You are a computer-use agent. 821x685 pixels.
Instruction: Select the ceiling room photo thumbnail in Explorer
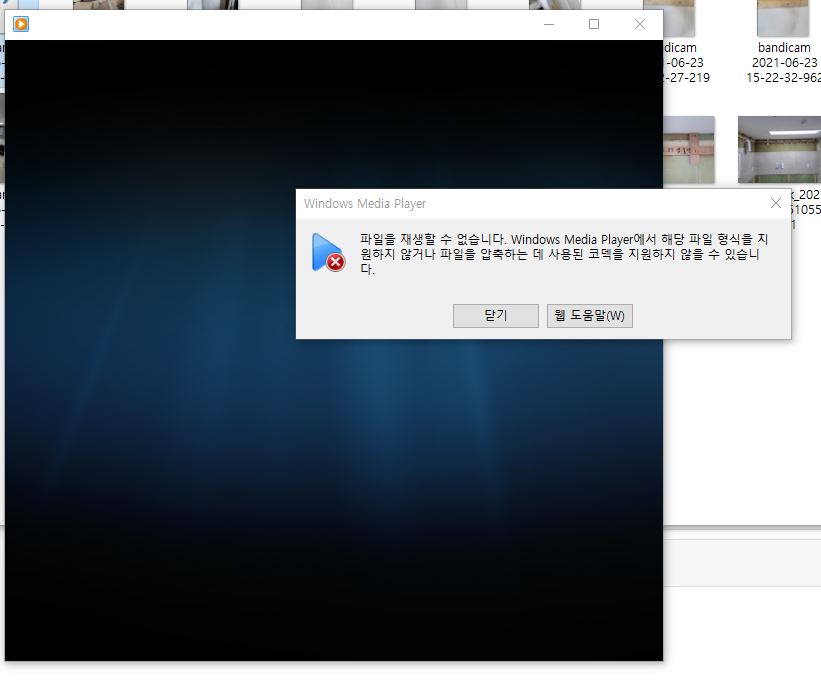coord(779,150)
